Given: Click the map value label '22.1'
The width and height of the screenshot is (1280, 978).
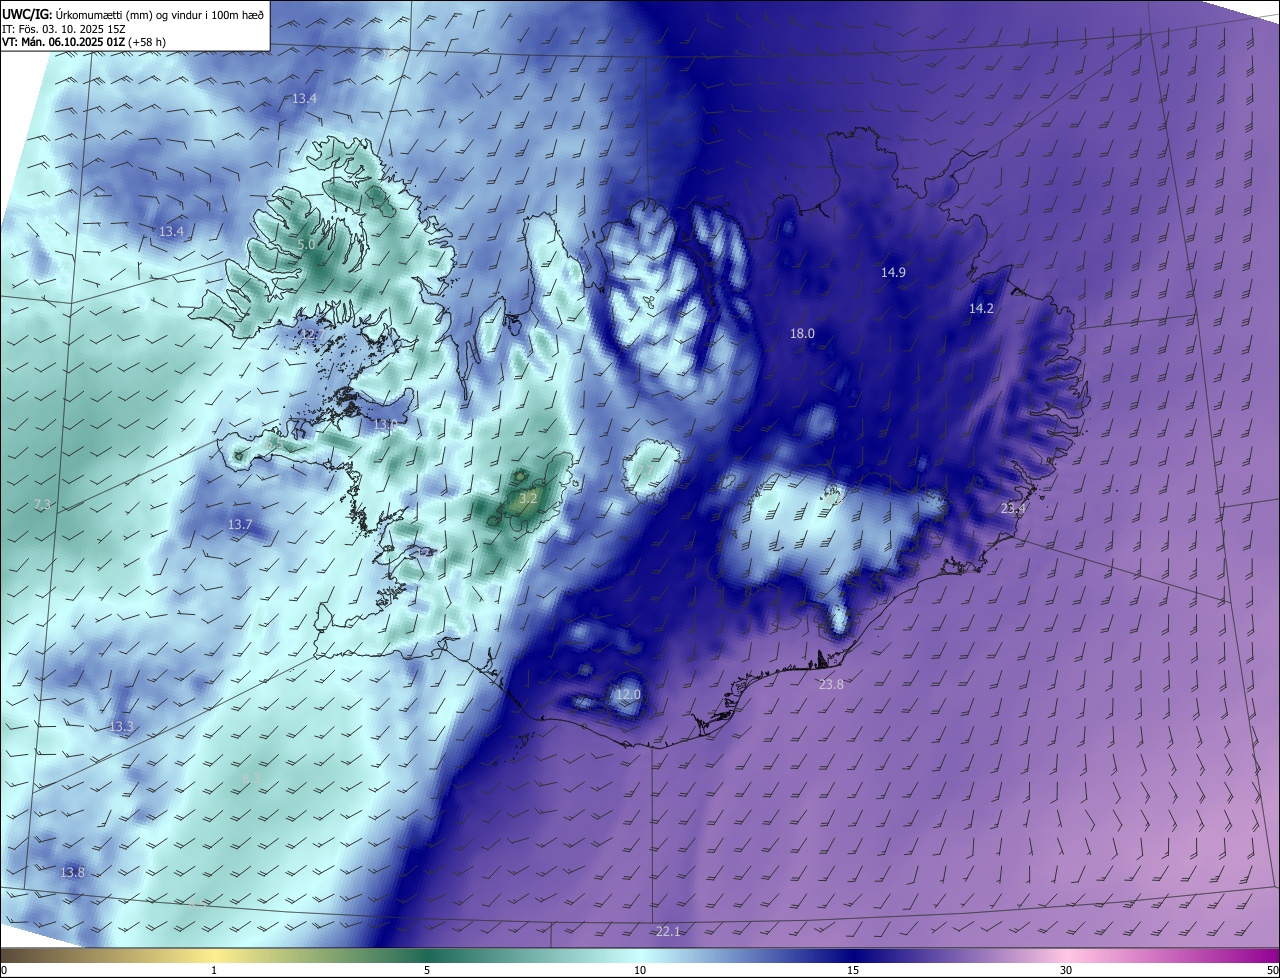Looking at the screenshot, I should [668, 932].
